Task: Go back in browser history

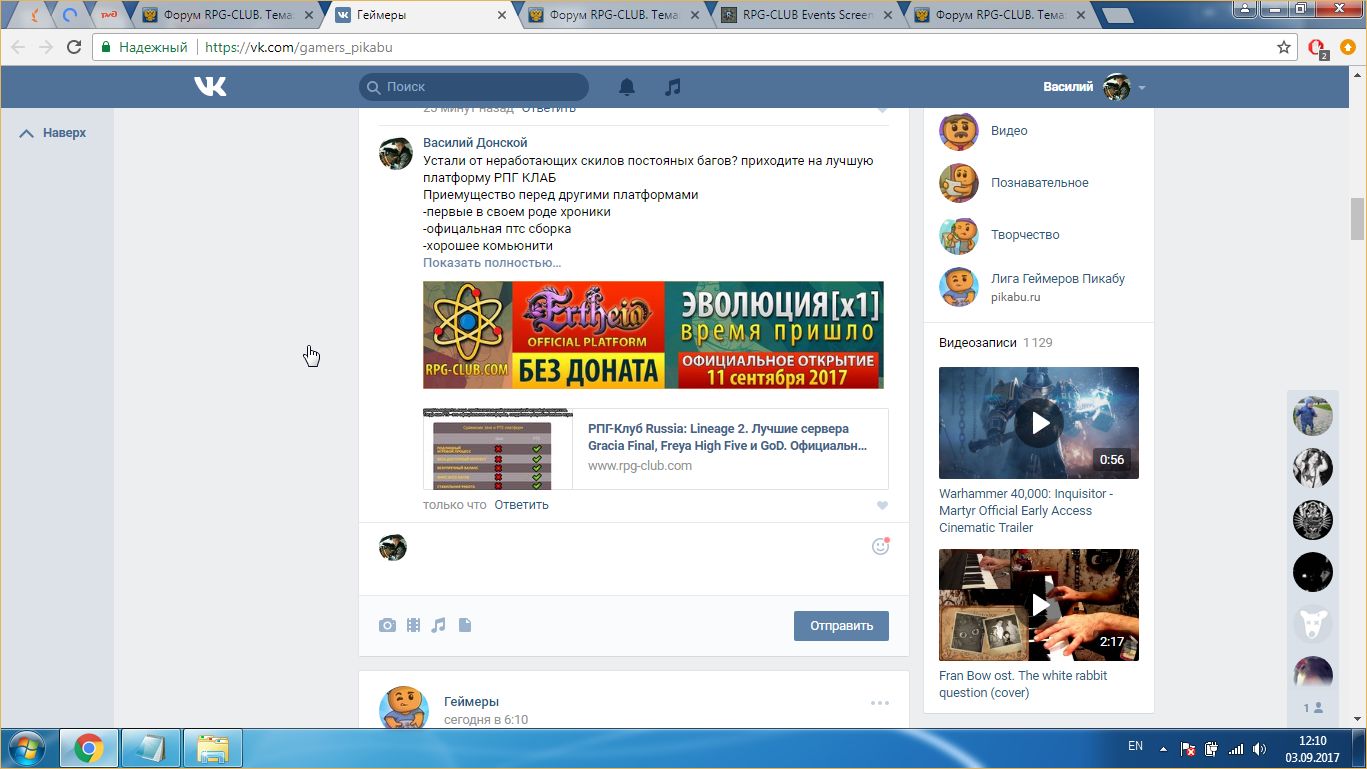Action: 17,47
